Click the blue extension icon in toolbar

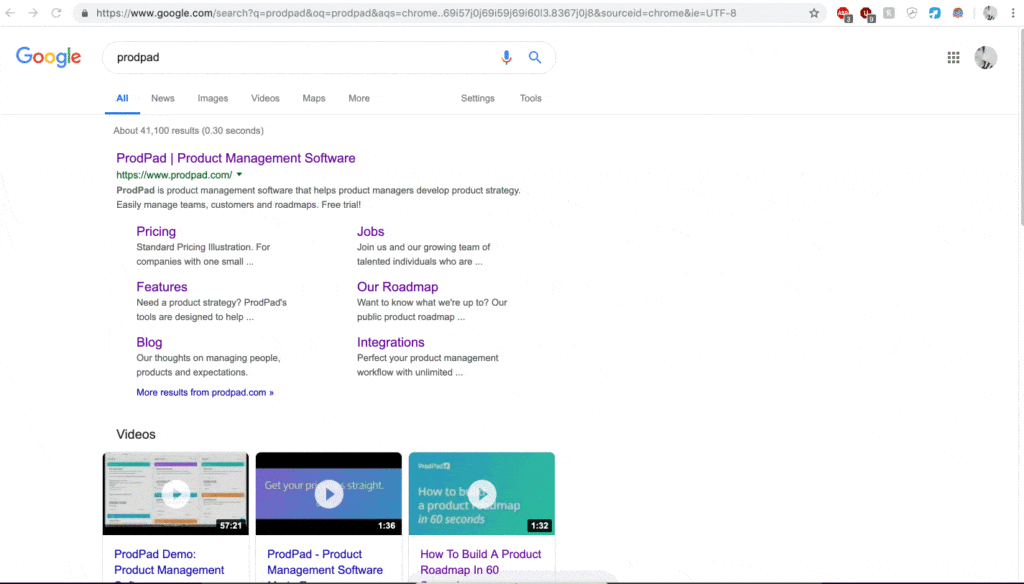pyautogui.click(x=935, y=13)
